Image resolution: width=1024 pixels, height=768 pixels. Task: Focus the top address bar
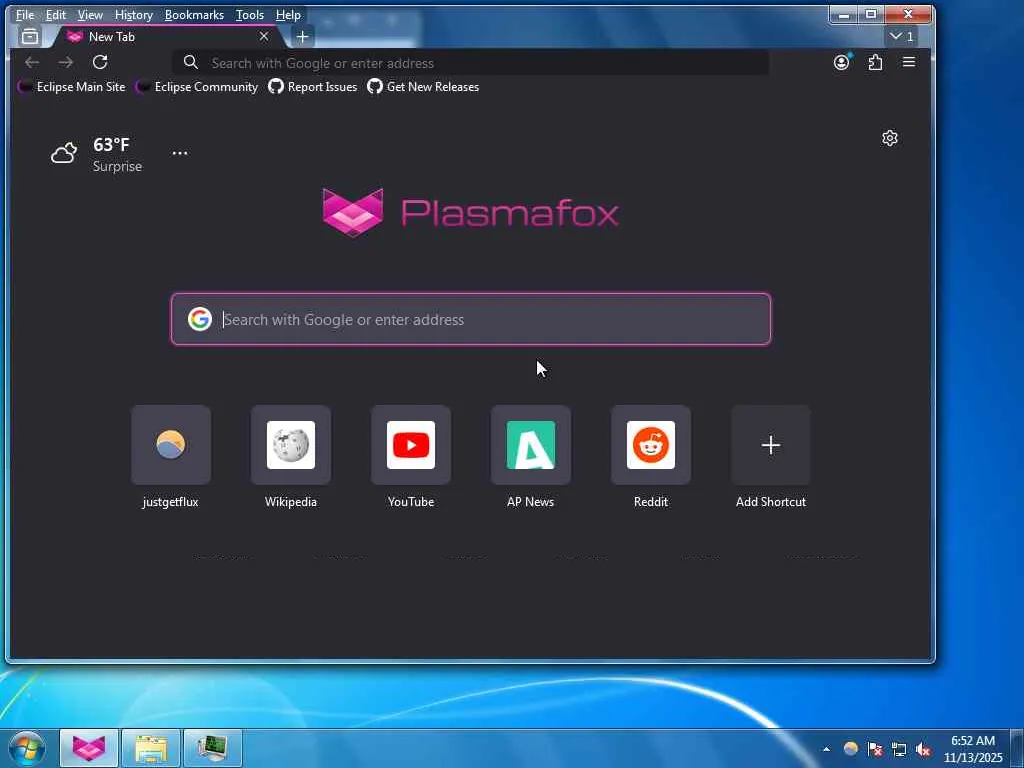(470, 63)
